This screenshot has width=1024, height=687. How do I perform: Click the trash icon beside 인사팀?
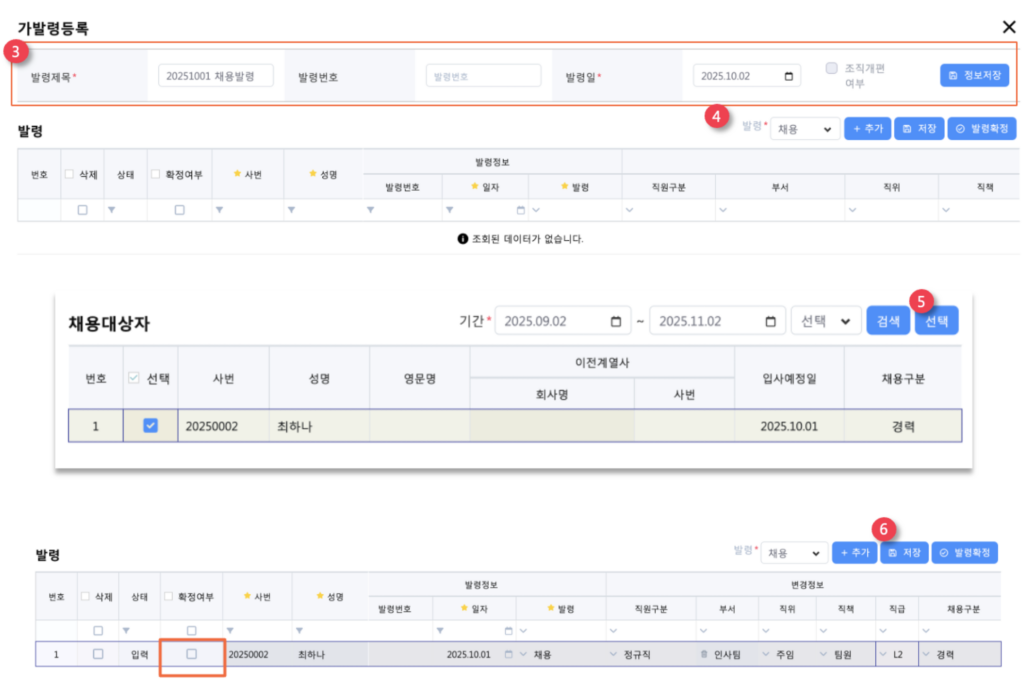(x=704, y=654)
